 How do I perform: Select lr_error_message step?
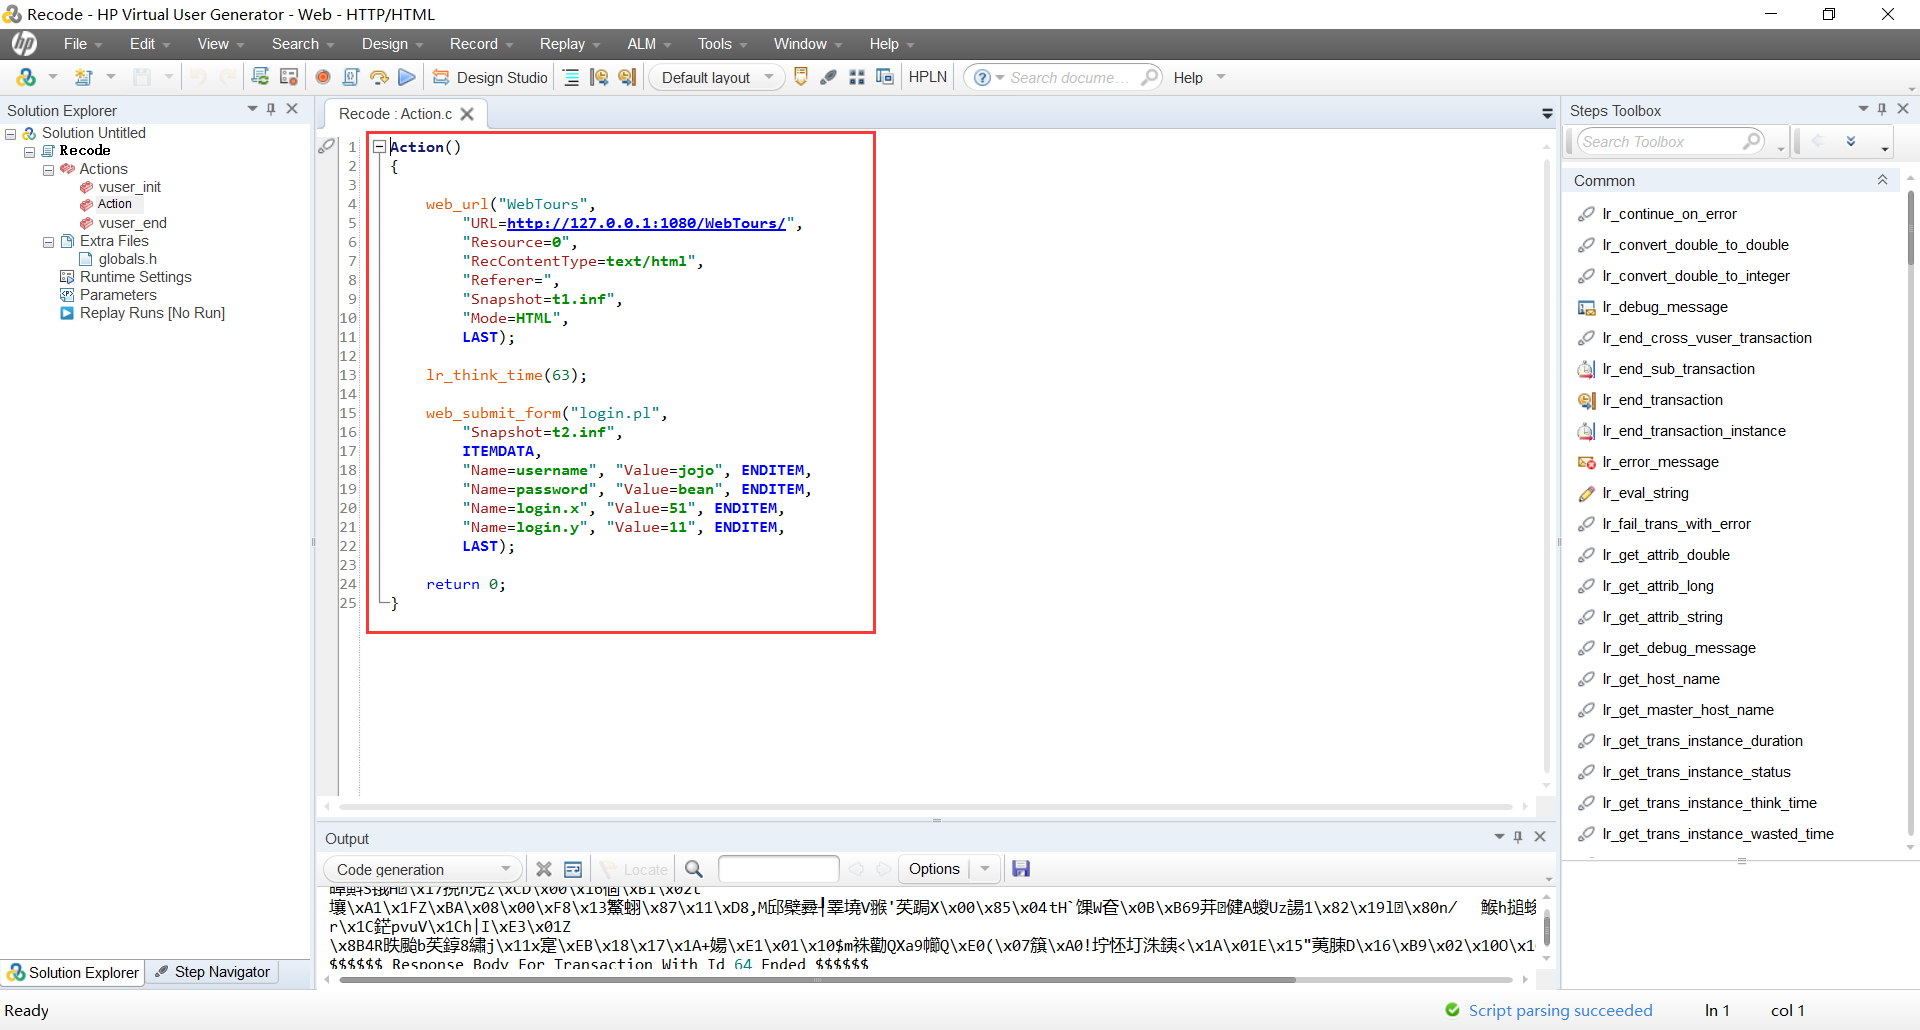click(x=1660, y=462)
